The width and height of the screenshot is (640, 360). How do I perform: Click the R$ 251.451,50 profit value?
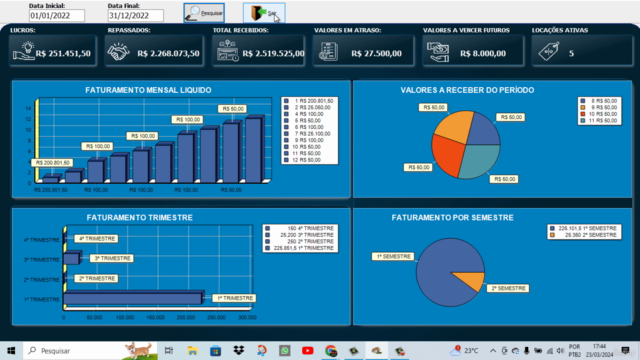pos(63,53)
